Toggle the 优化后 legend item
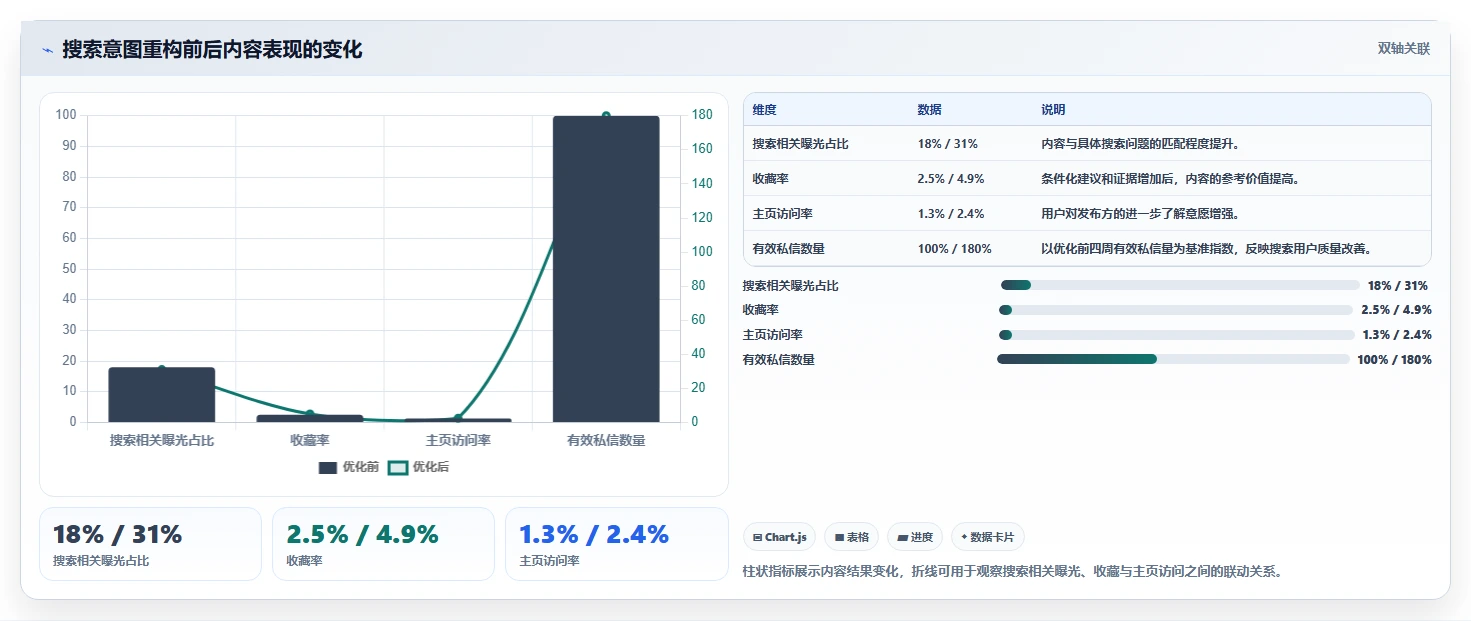The image size is (1471, 621). click(419, 467)
